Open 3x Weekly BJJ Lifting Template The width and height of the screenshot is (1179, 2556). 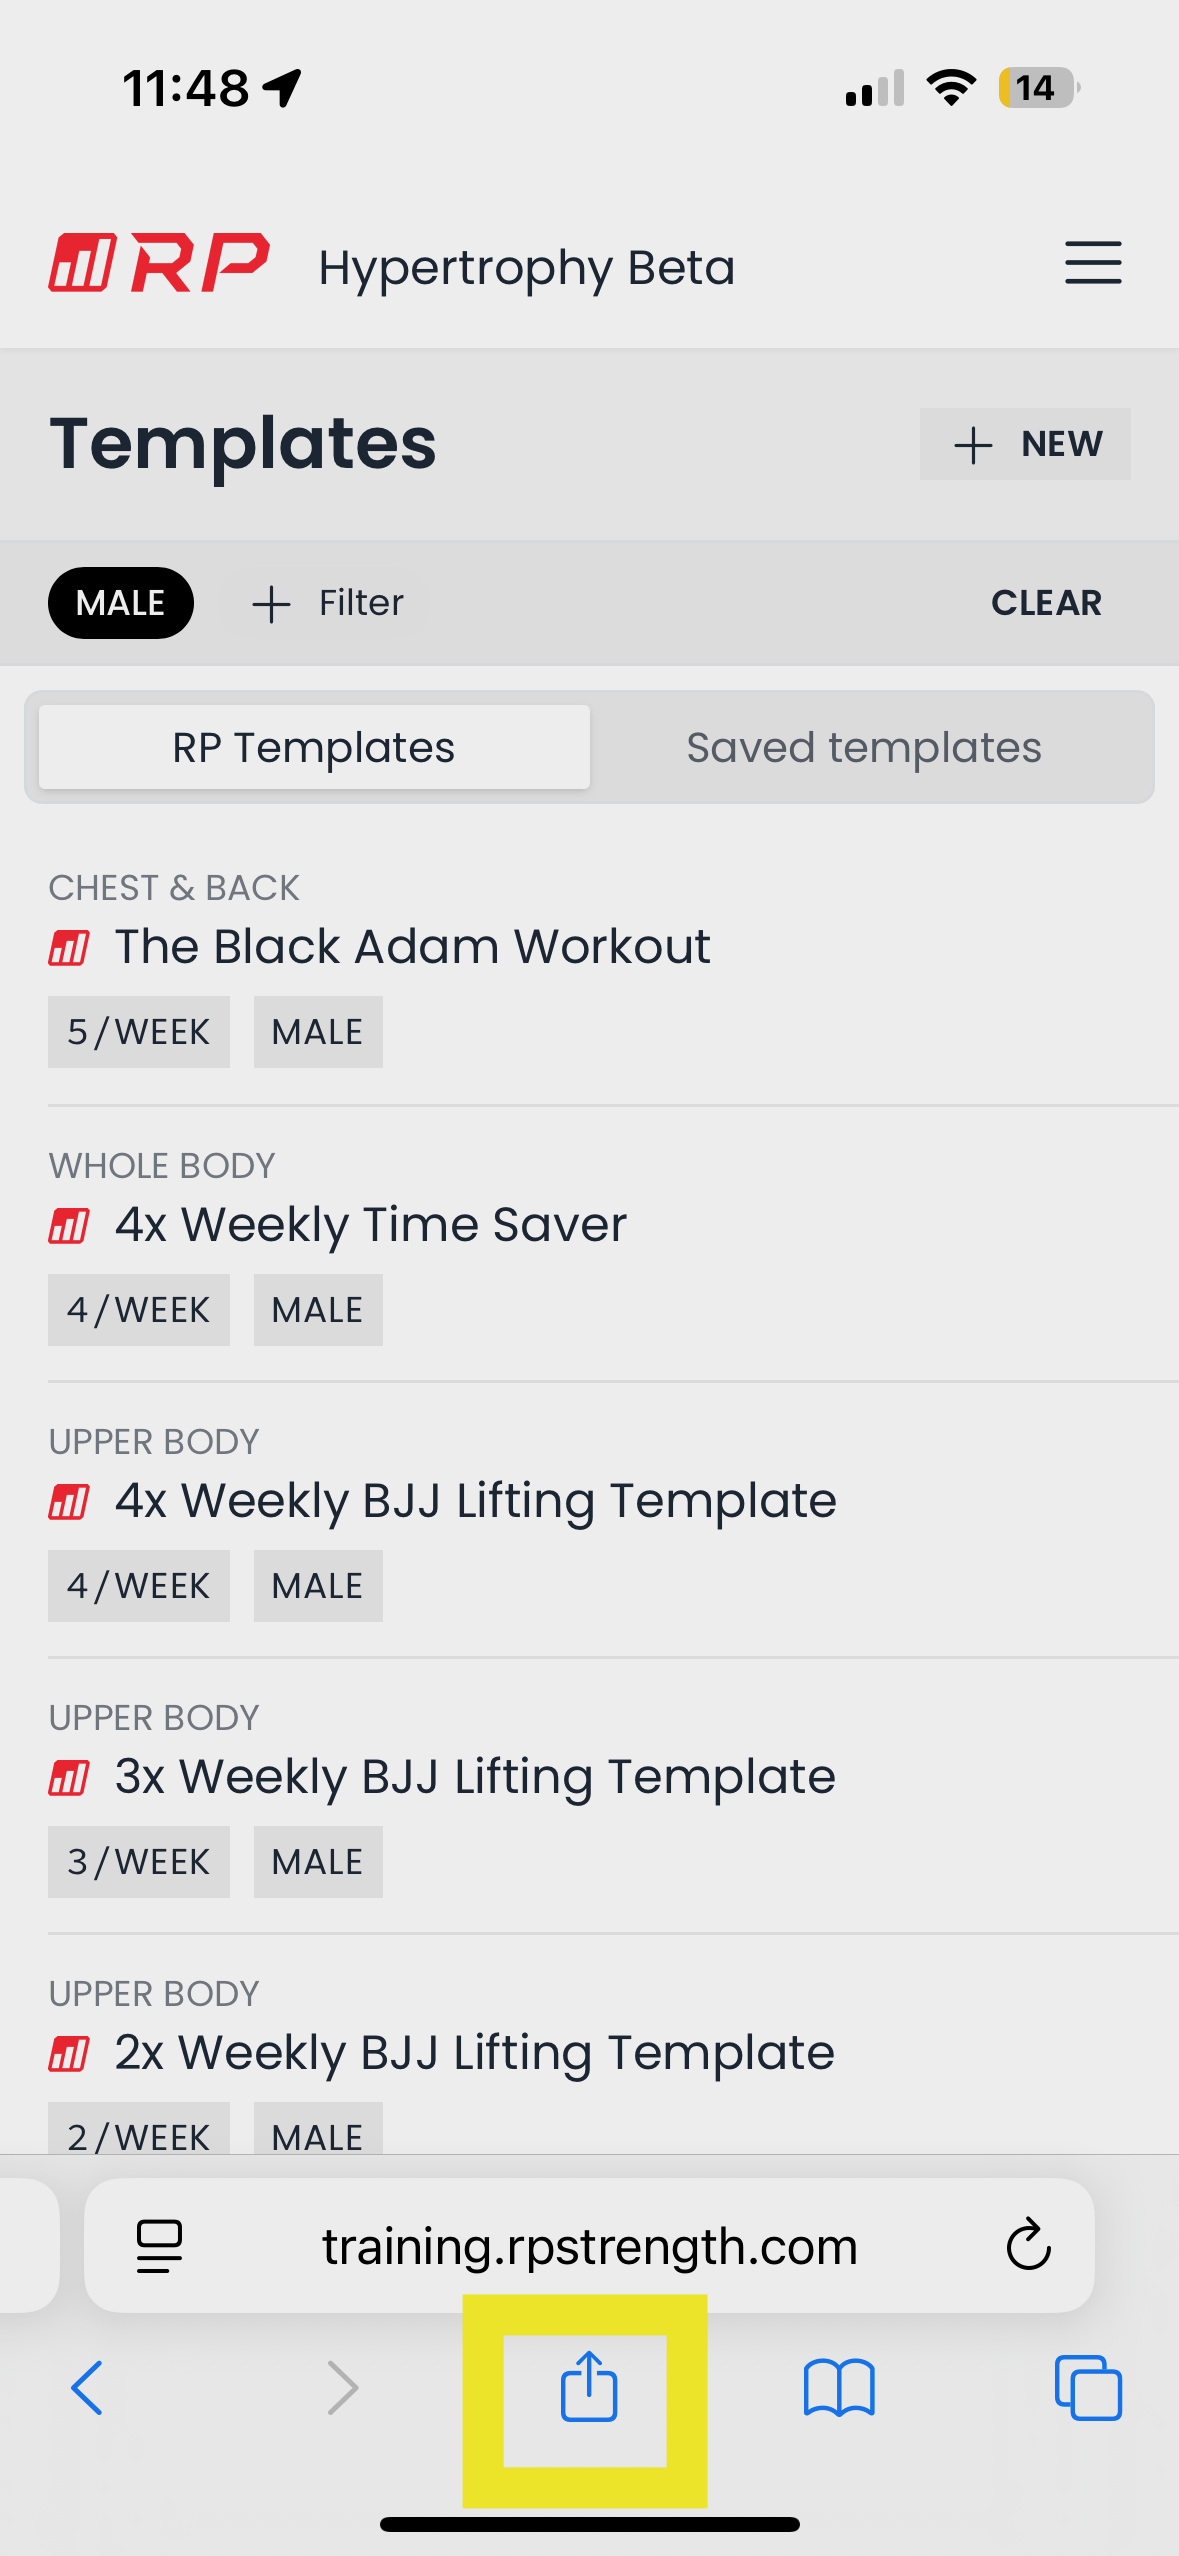[x=475, y=1776]
